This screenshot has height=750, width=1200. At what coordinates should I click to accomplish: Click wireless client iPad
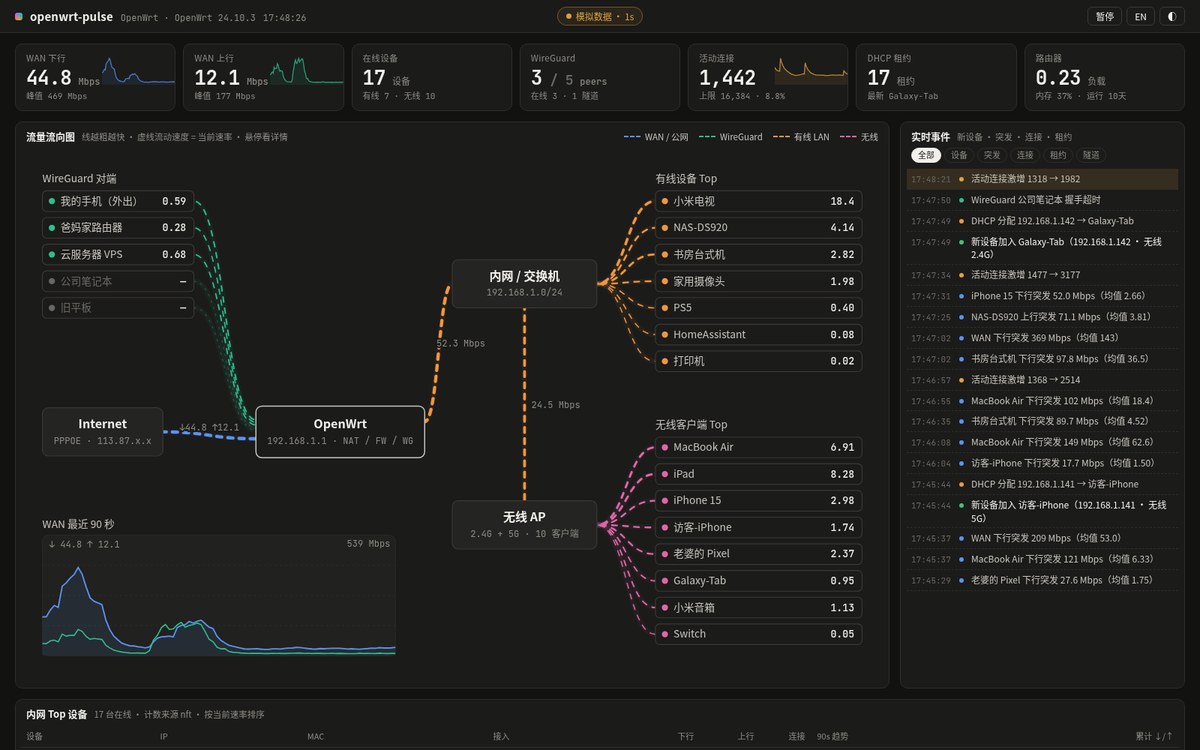(x=759, y=474)
